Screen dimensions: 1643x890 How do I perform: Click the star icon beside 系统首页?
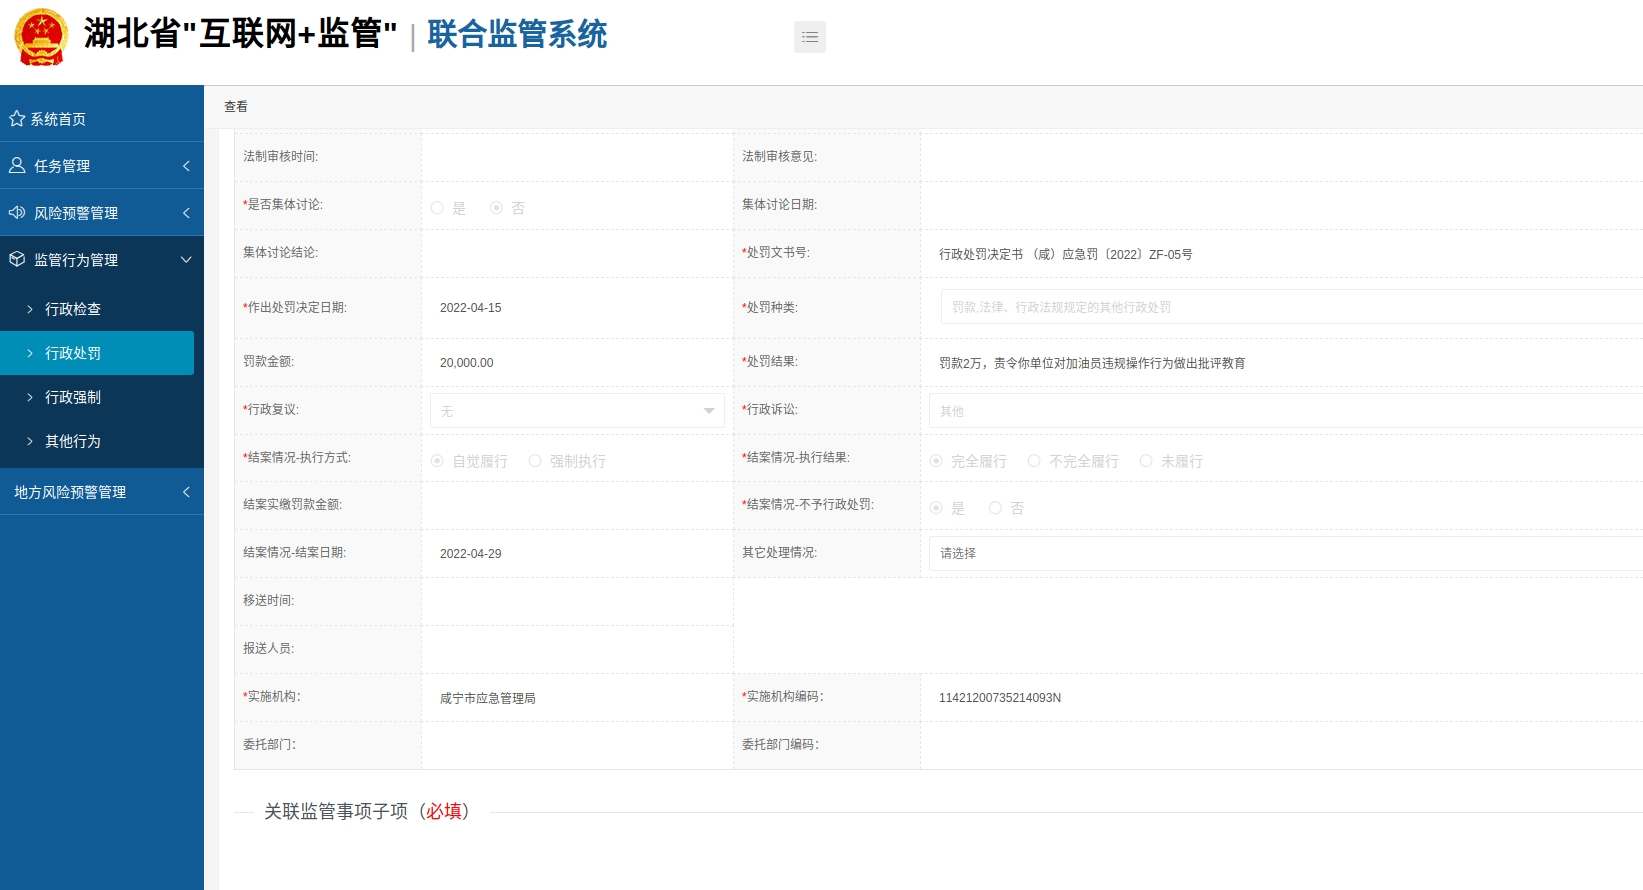point(17,119)
